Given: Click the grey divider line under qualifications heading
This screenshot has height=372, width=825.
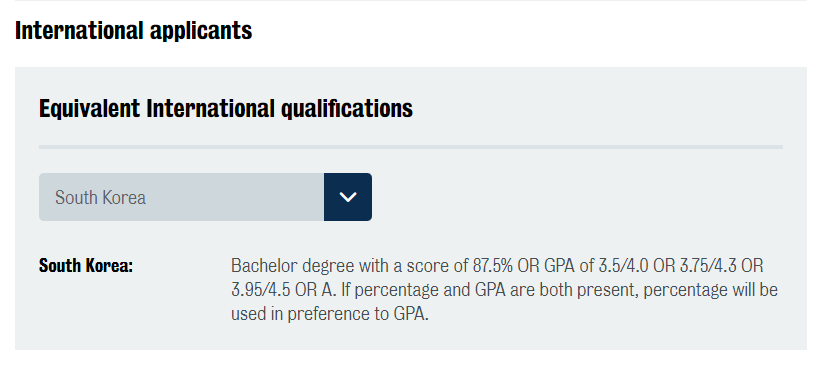Looking at the screenshot, I should (x=411, y=147).
